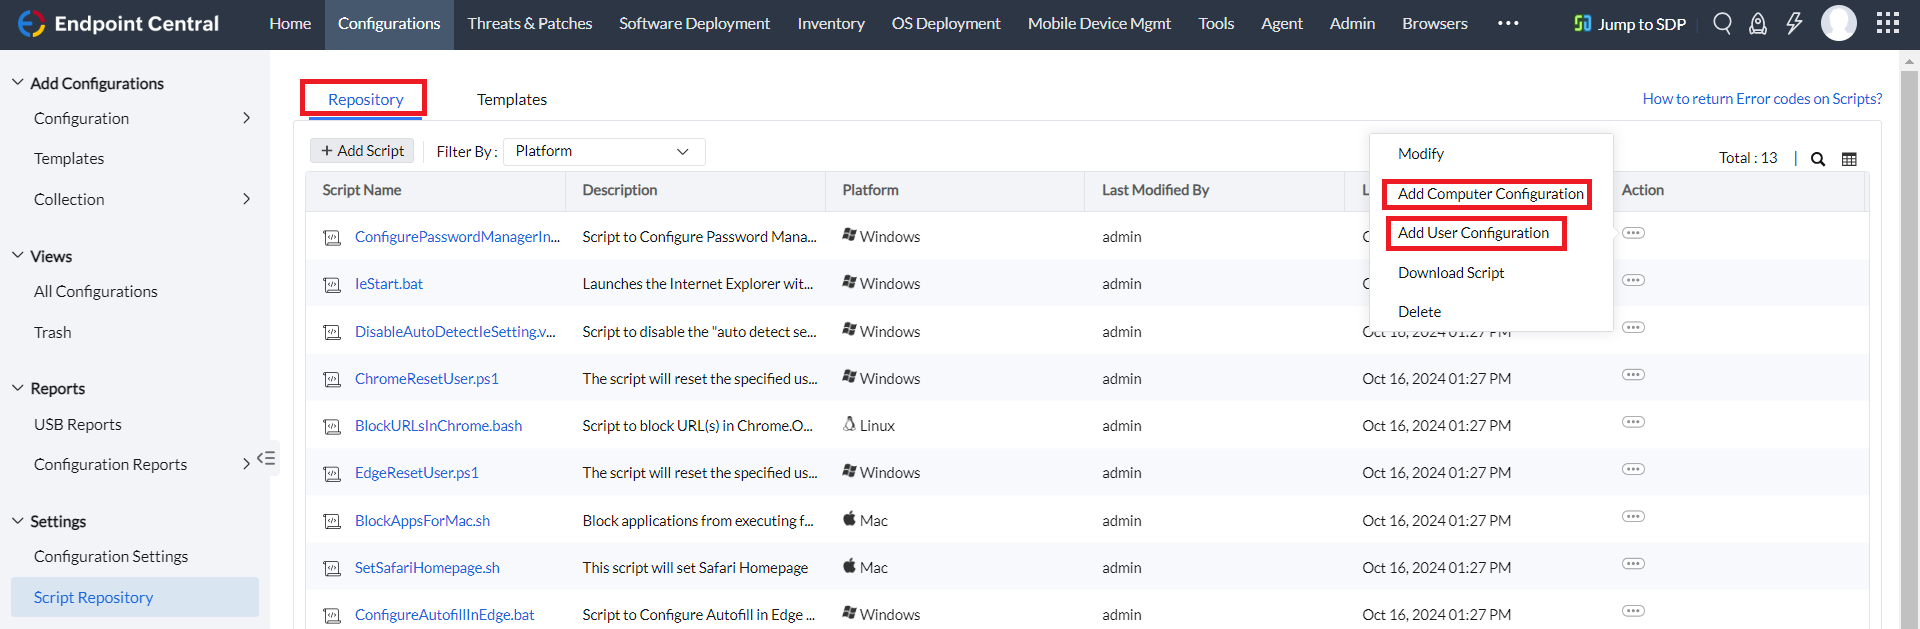Collapse the Add Configurations section
Viewport: 1920px width, 629px height.
click(x=18, y=83)
